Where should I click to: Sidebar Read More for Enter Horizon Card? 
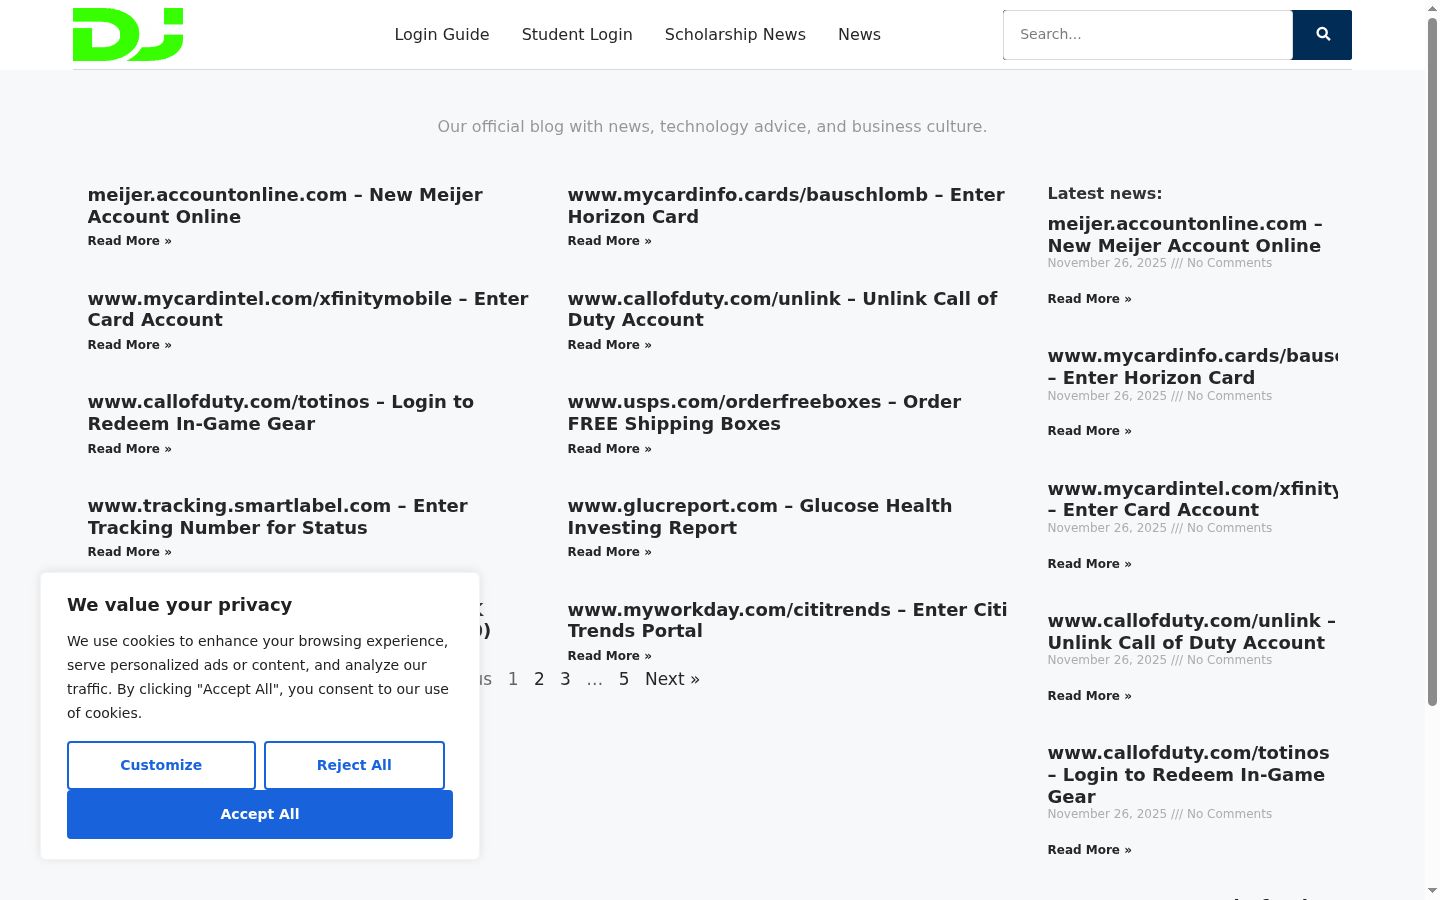[1090, 431]
